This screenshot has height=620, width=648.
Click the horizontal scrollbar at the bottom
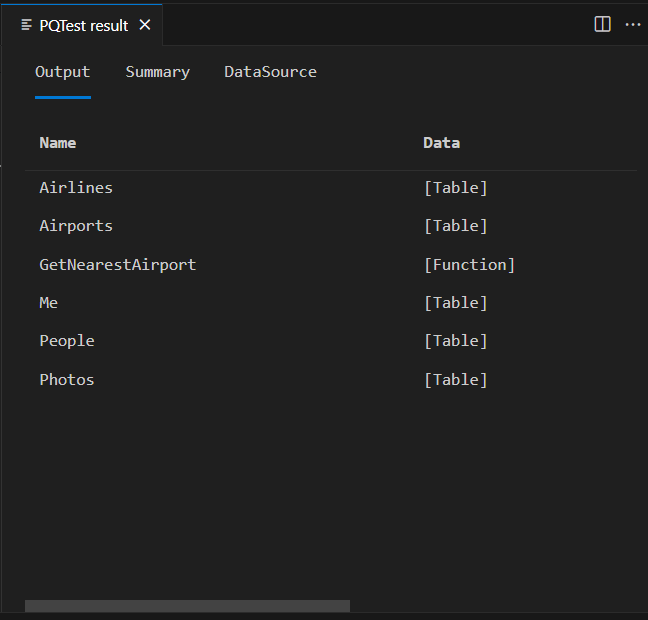[x=187, y=606]
